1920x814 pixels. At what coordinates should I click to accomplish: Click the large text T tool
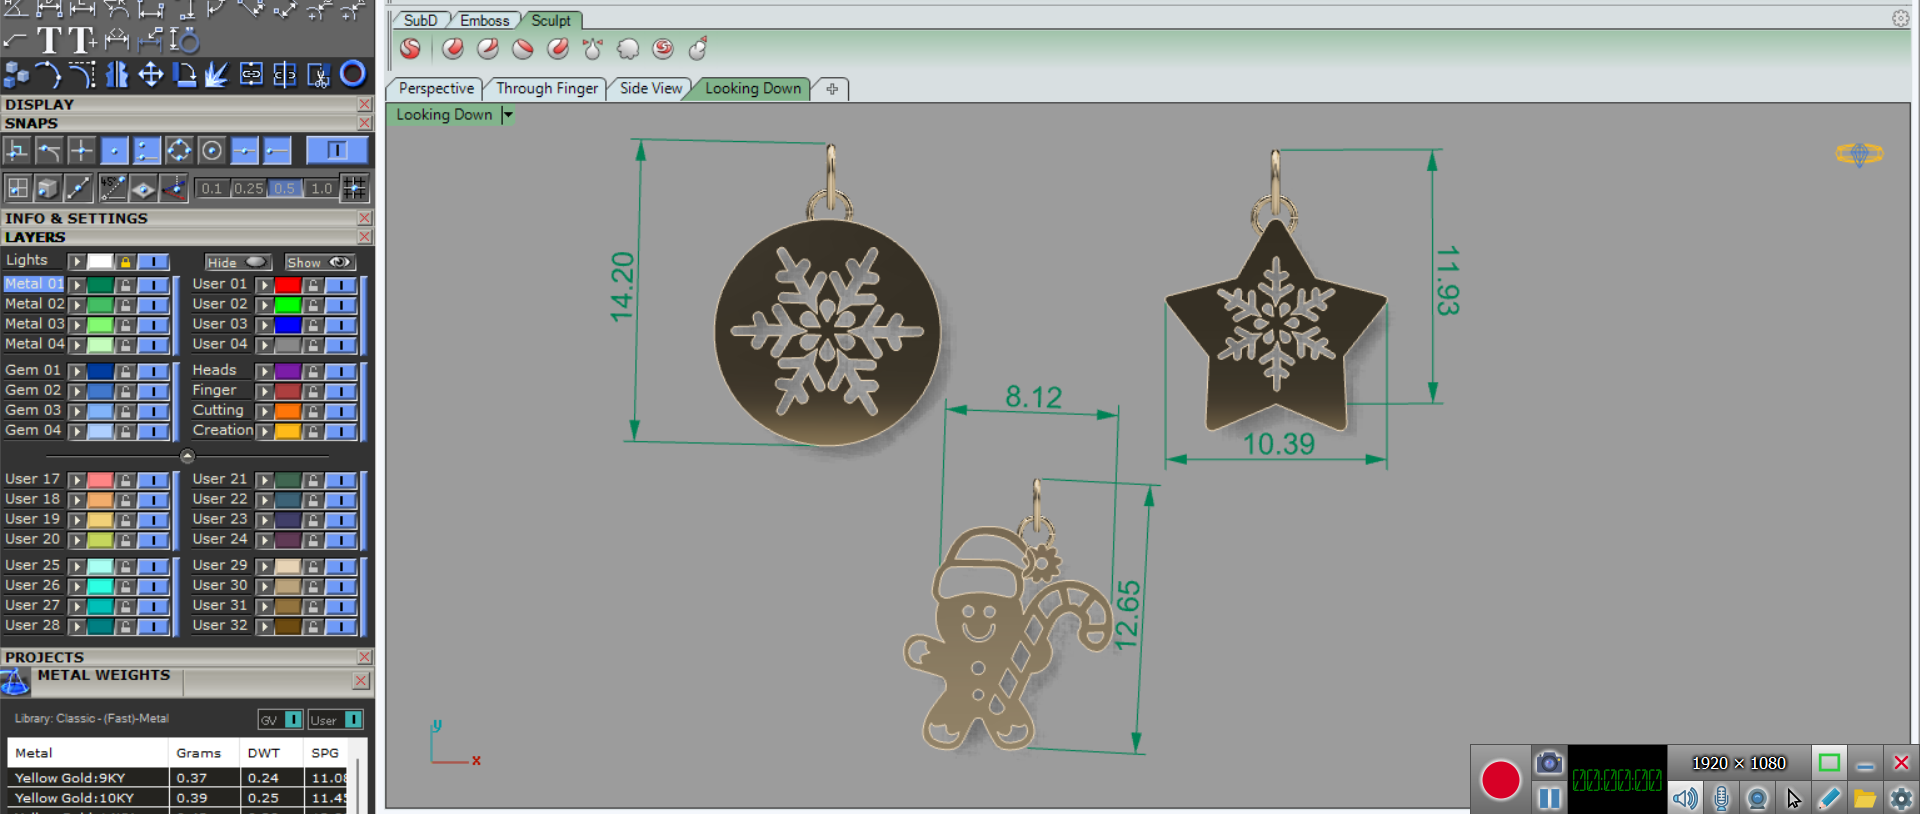(x=49, y=41)
